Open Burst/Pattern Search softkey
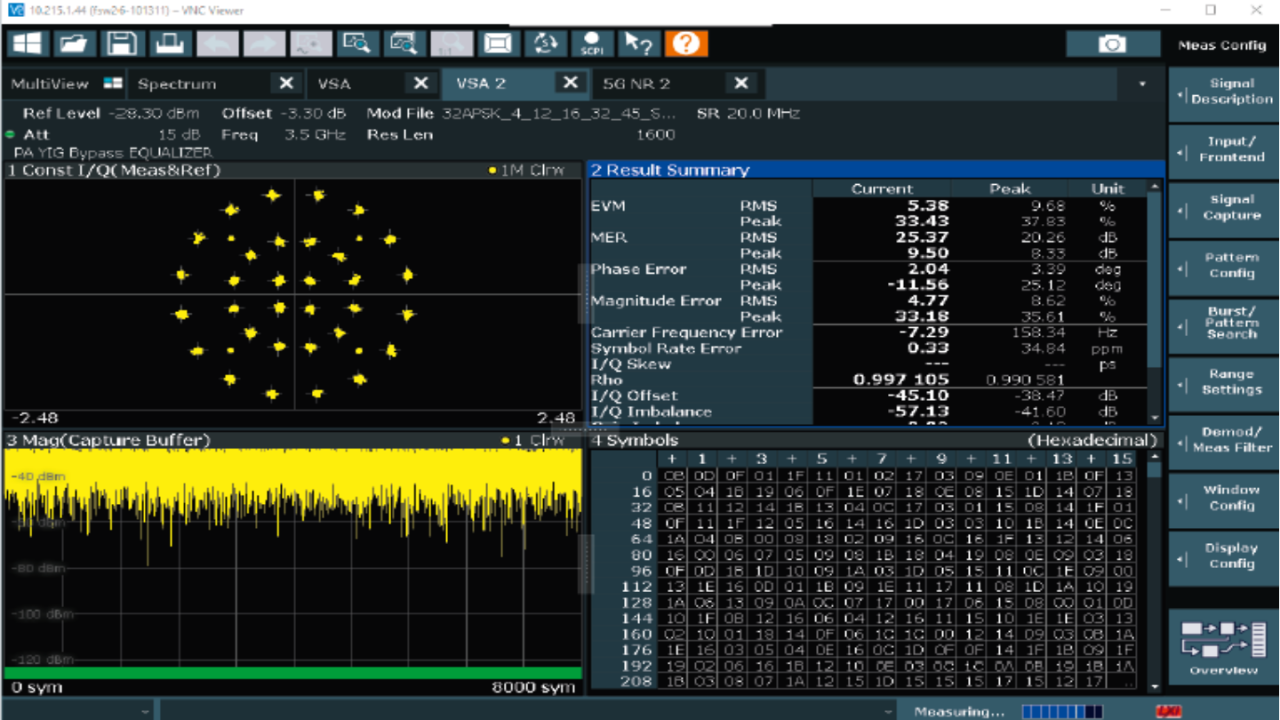Screen dimensions: 1280x720 click(x=1223, y=324)
